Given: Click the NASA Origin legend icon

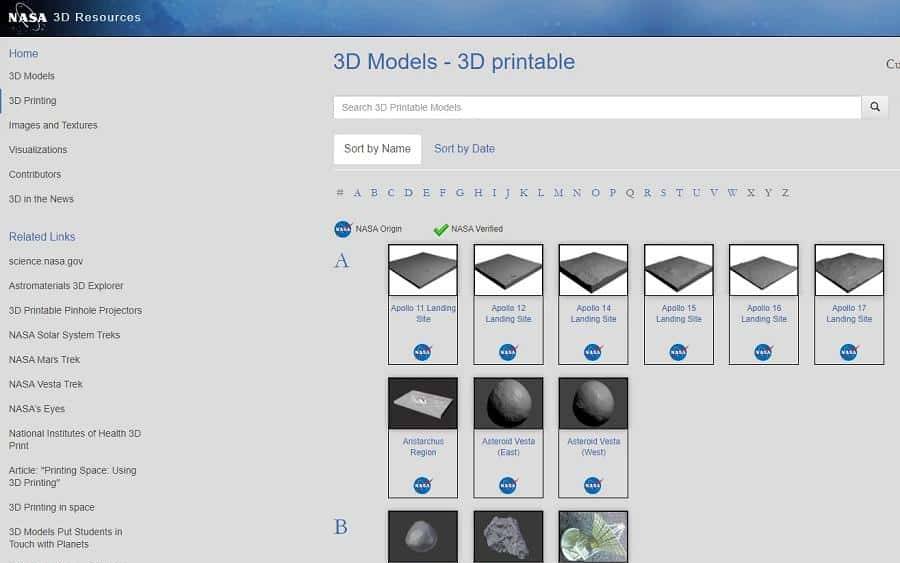Looking at the screenshot, I should pos(343,229).
